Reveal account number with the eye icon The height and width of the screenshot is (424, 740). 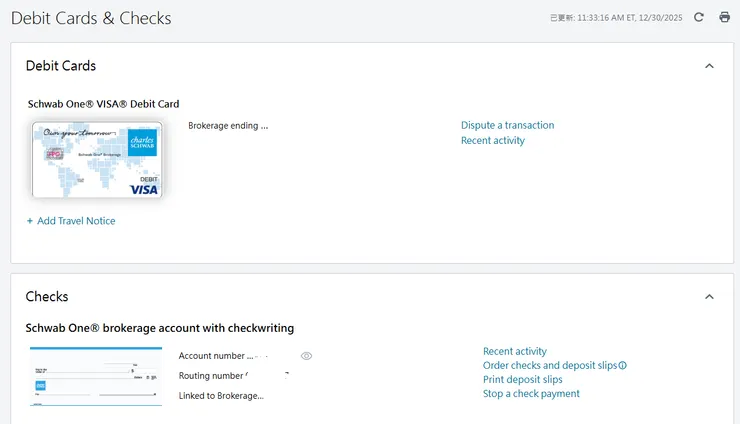307,356
